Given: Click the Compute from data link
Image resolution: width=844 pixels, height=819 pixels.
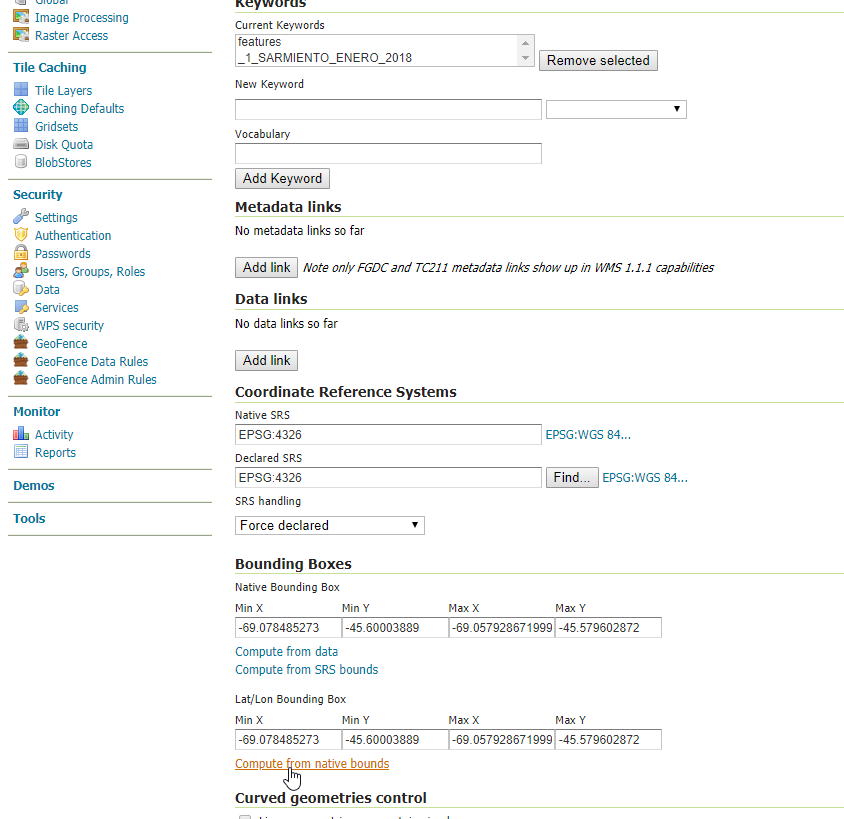Looking at the screenshot, I should click(286, 651).
